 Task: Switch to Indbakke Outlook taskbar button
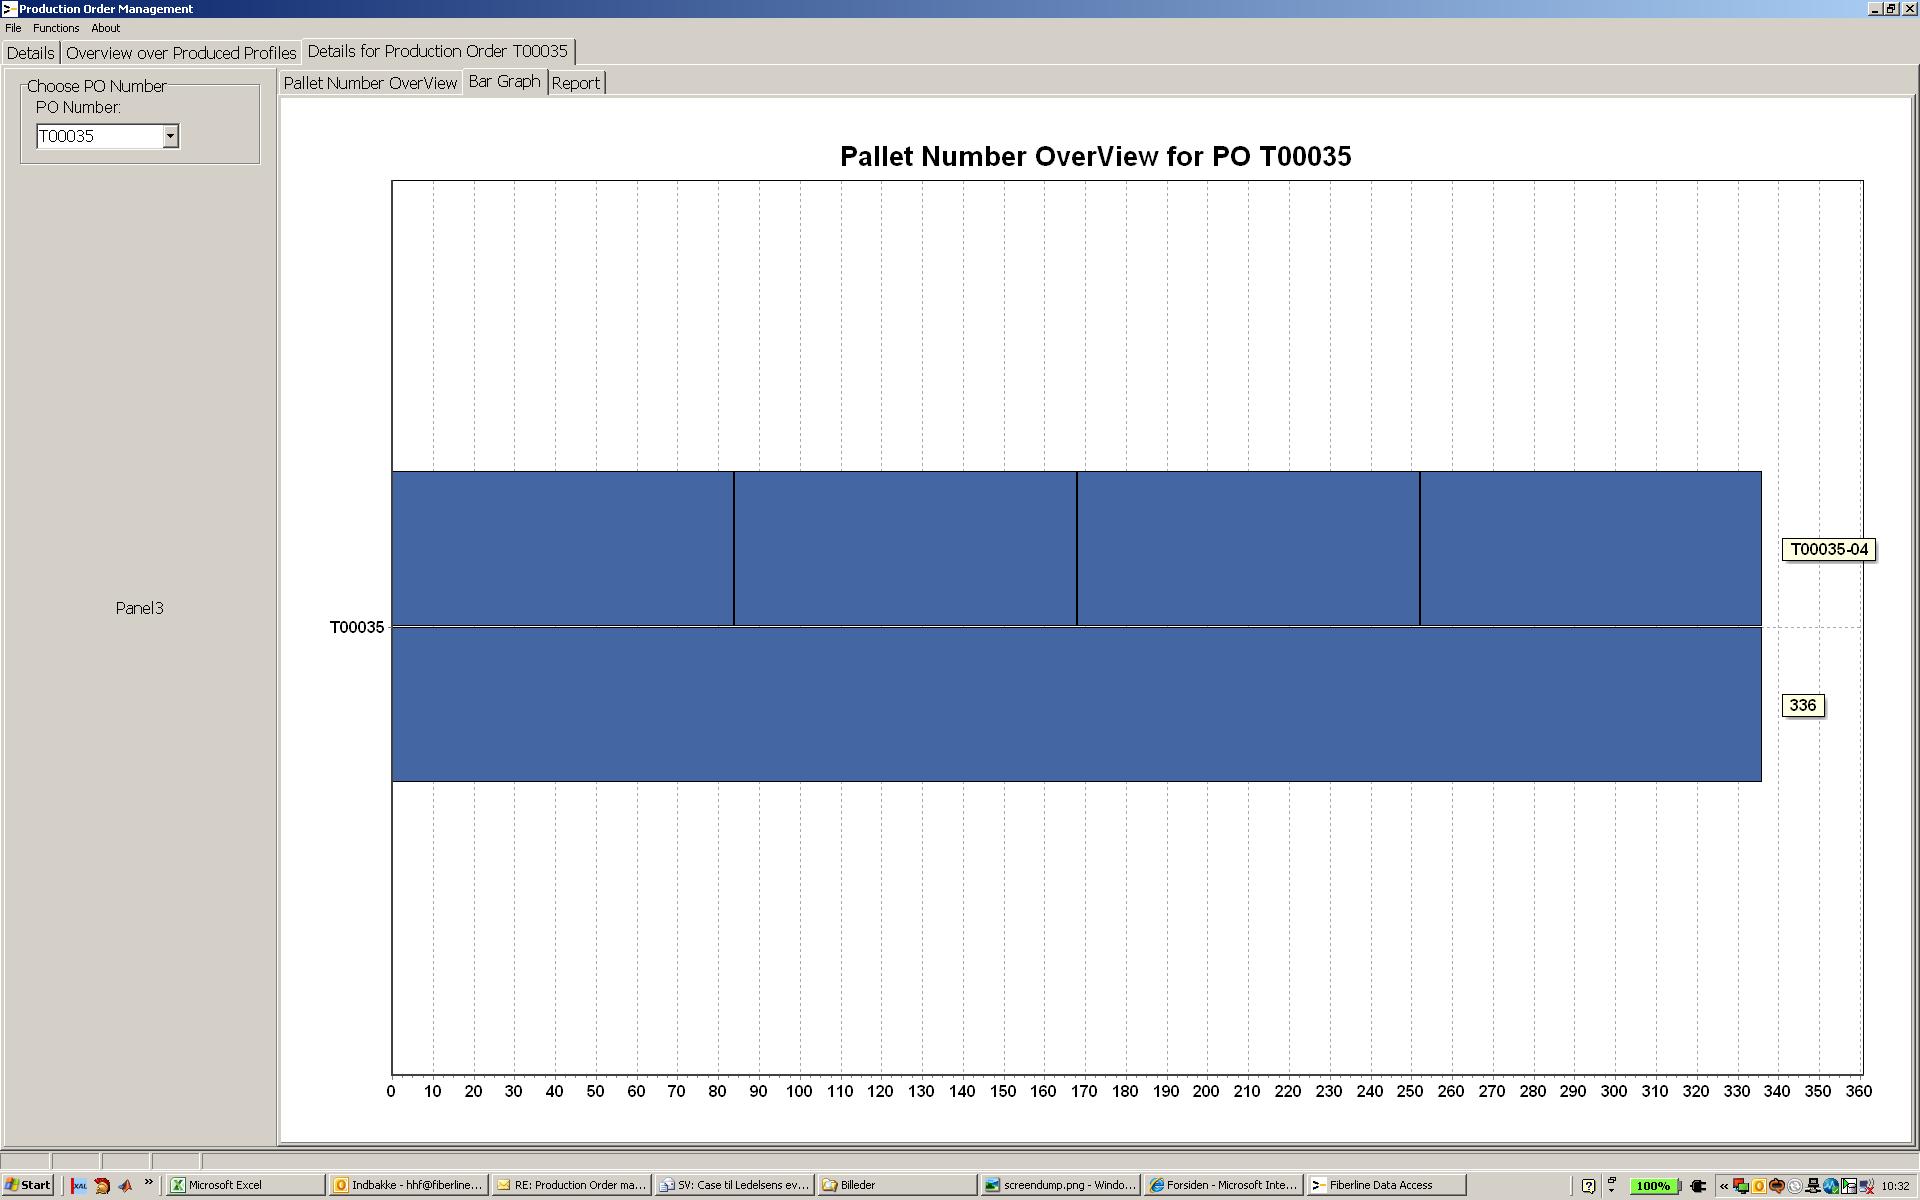pos(408,1185)
